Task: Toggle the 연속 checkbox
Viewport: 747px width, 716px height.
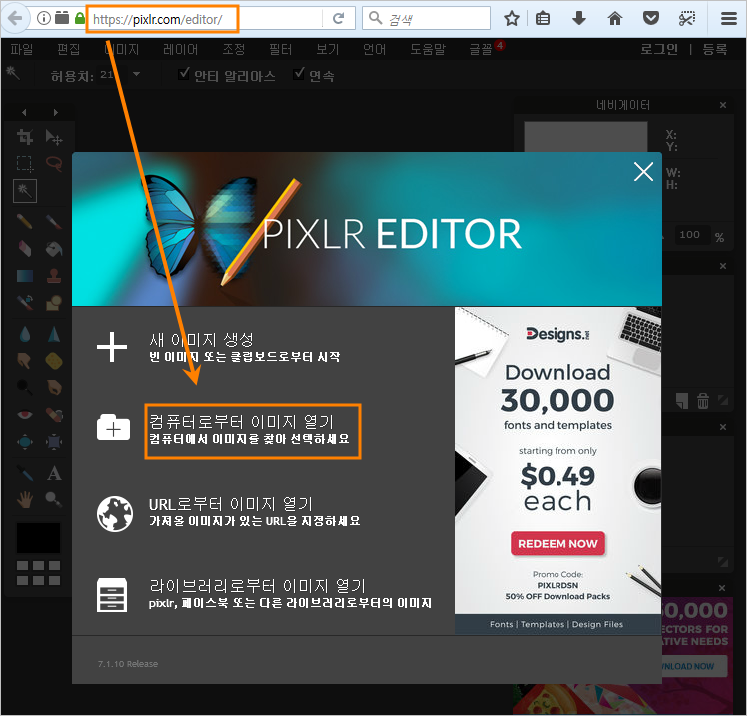Action: [299, 74]
